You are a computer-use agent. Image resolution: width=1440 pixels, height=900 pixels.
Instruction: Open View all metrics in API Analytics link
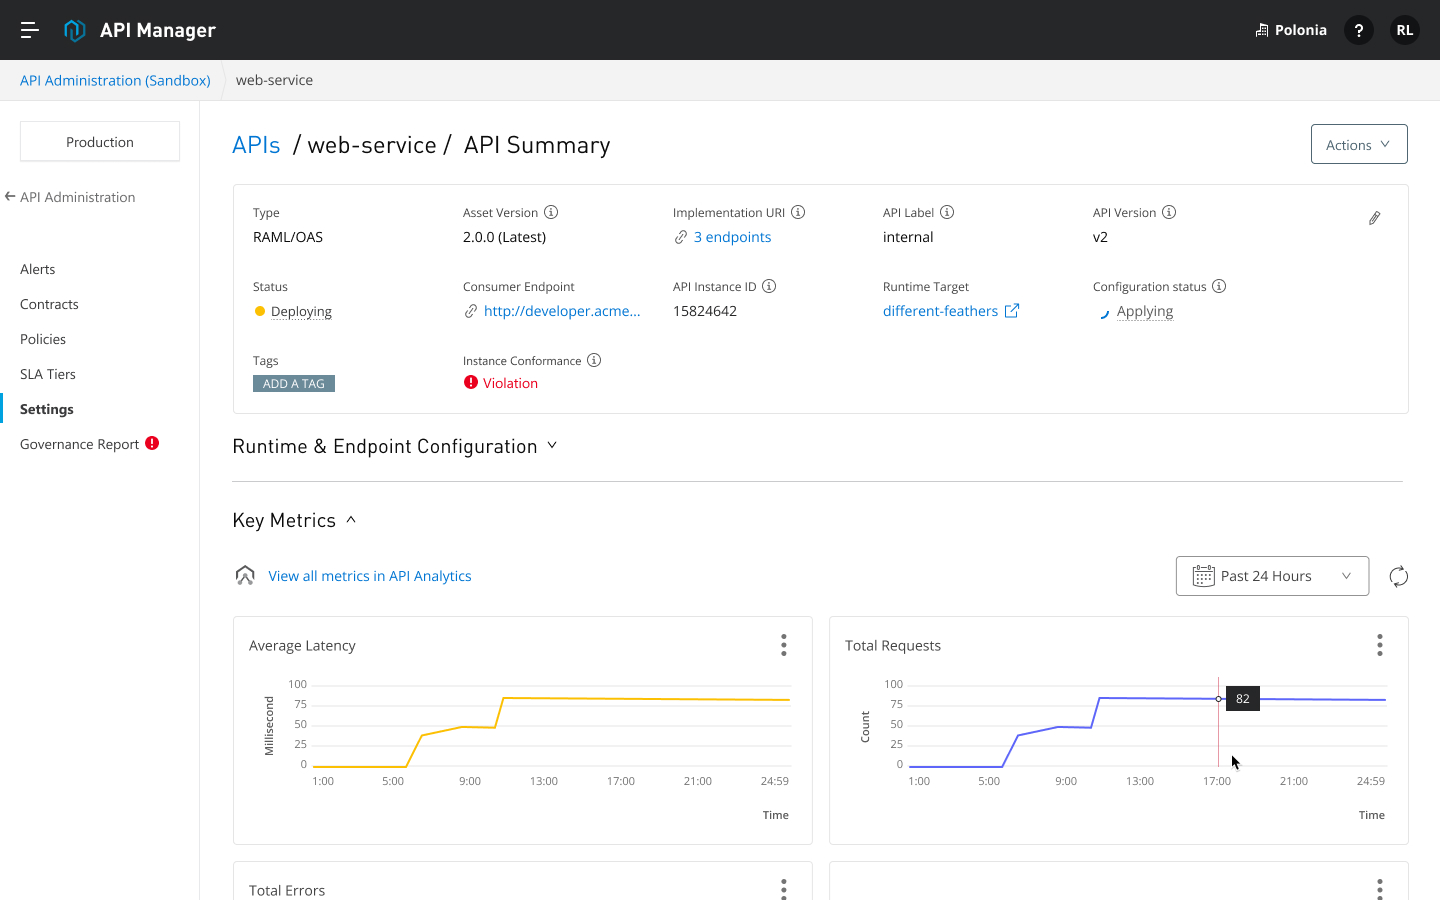[x=370, y=576]
